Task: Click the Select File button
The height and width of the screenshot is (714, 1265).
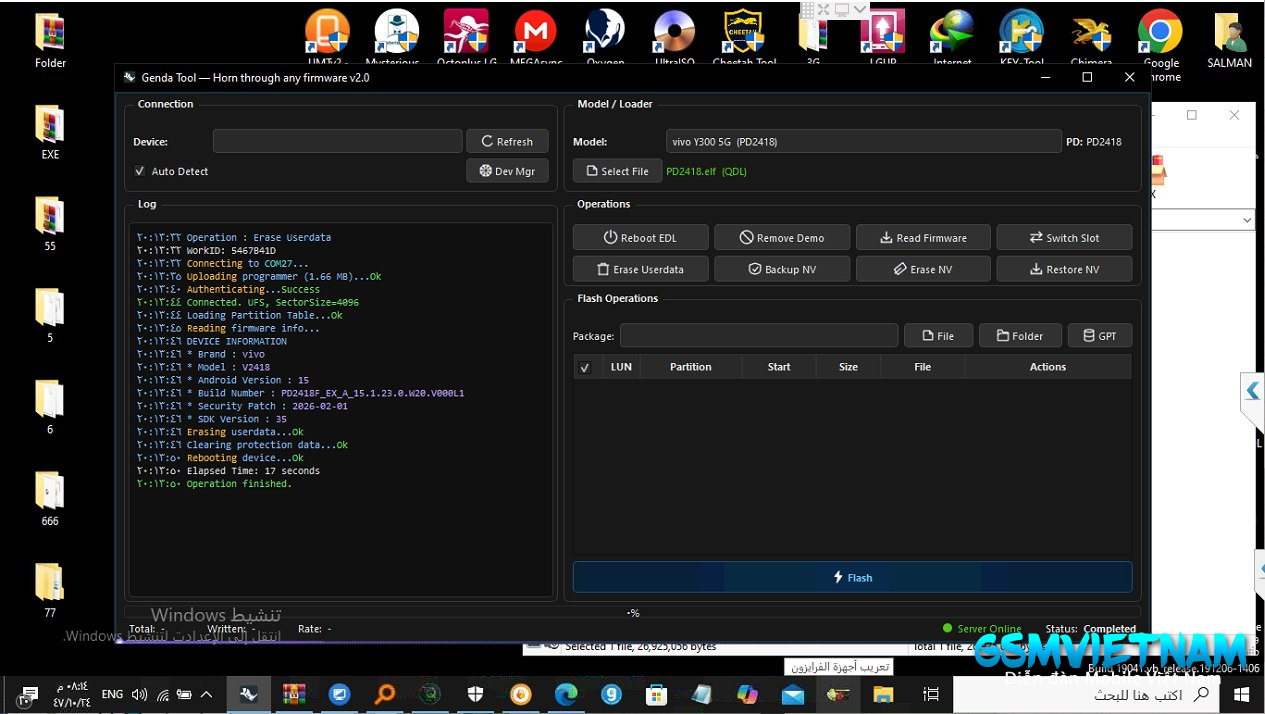Action: click(x=617, y=171)
